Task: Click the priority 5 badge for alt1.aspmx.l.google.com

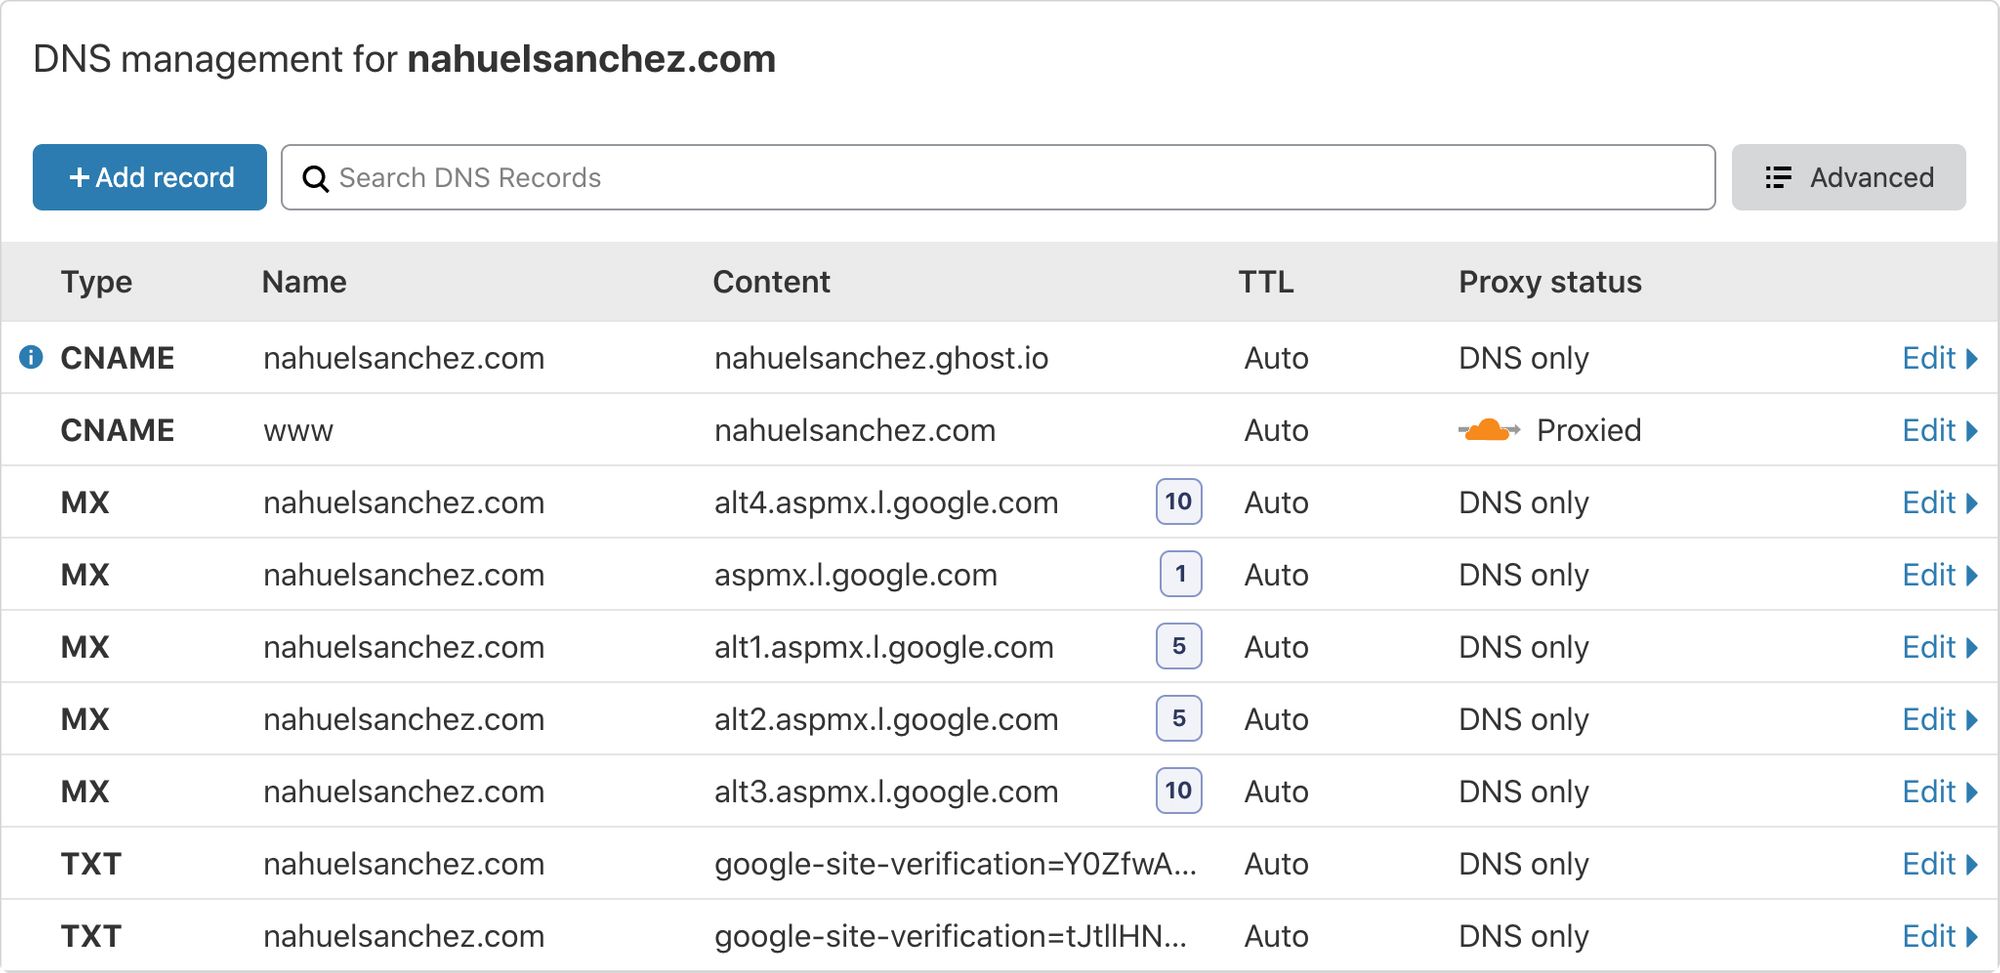Action: [1178, 646]
